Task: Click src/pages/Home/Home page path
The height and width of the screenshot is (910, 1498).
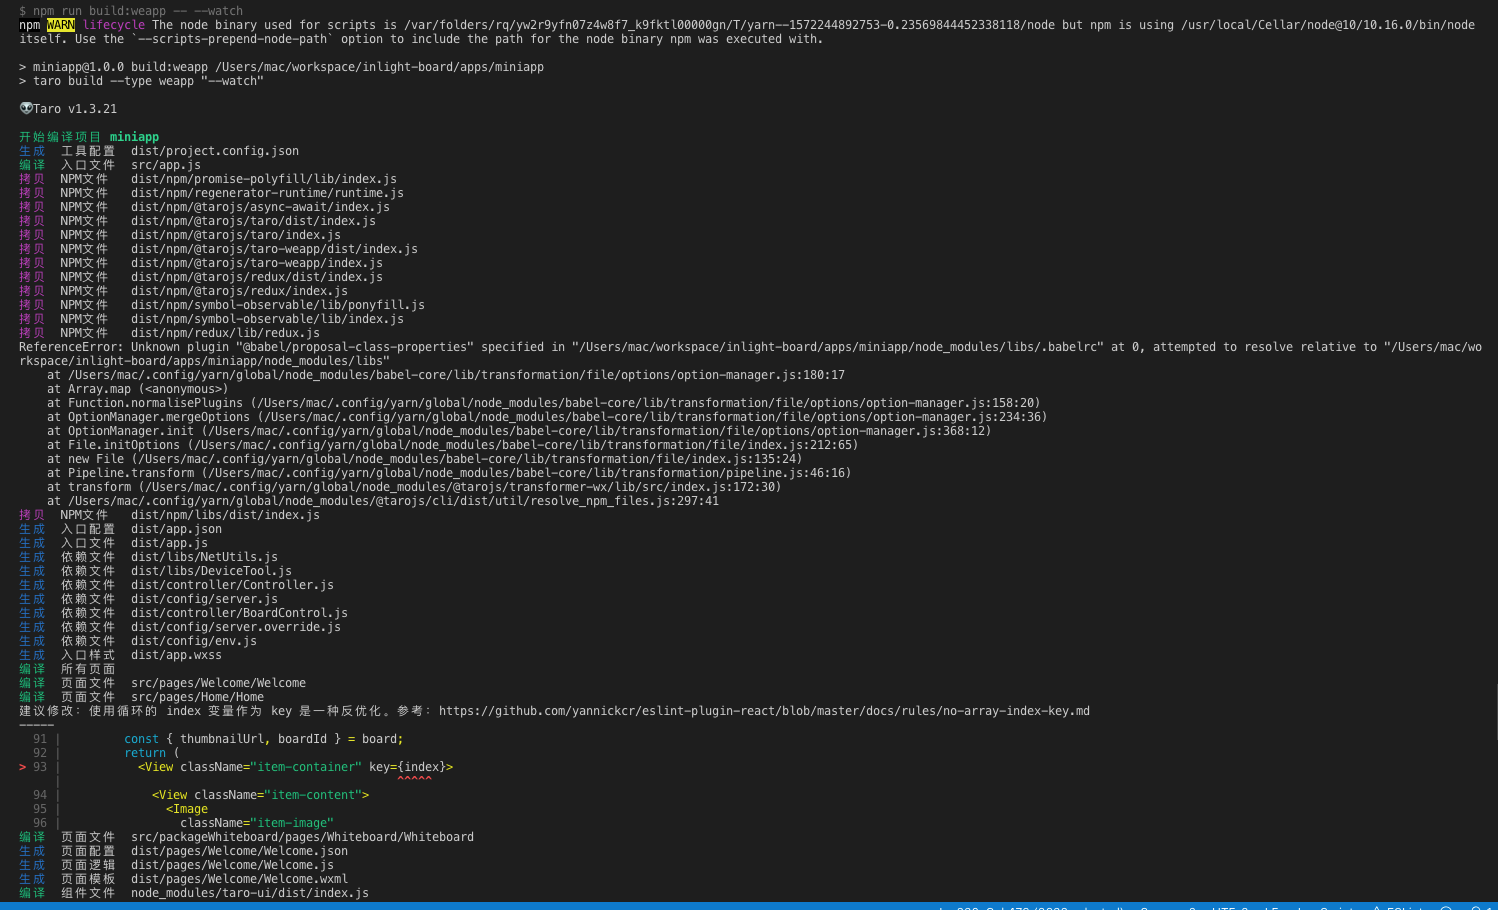Action: 197,697
